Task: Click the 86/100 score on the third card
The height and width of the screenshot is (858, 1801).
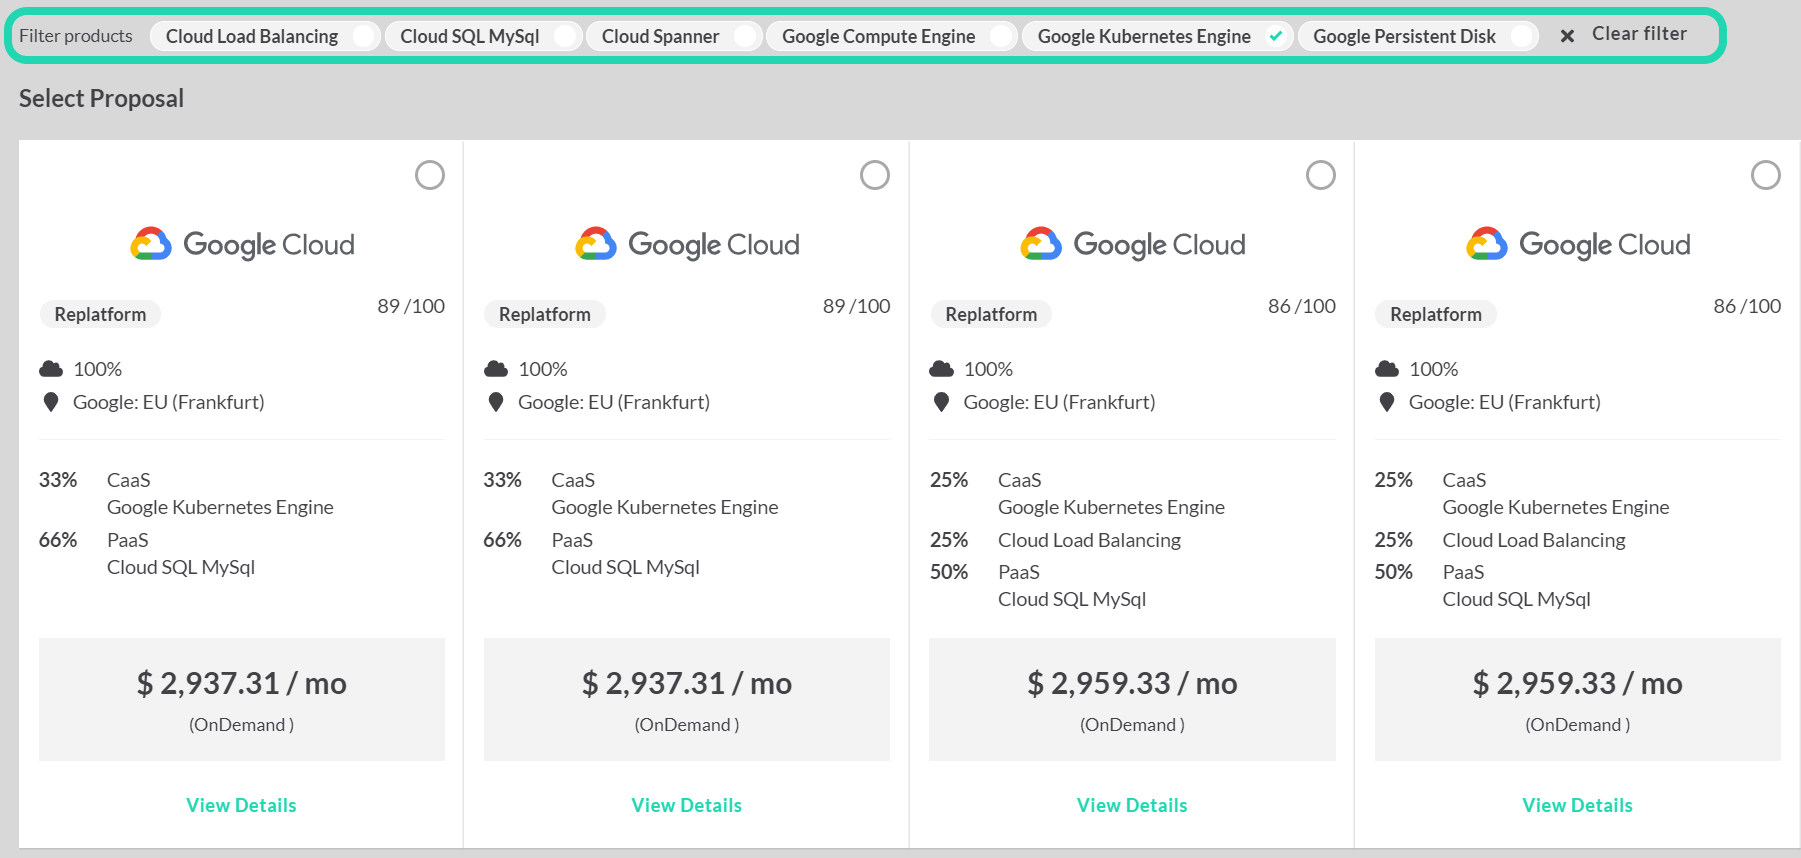Action: click(x=1302, y=306)
